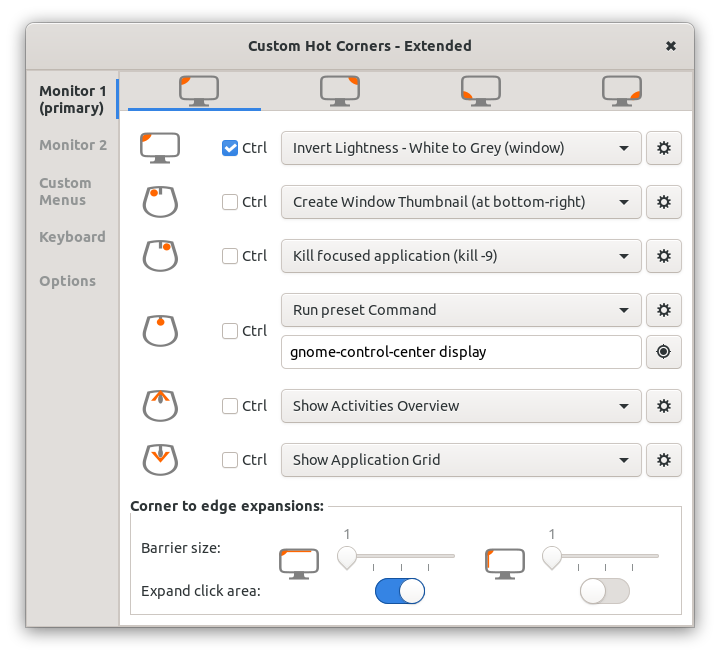Open the Invert Lightness action dropdown
The width and height of the screenshot is (720, 656).
pos(461,148)
